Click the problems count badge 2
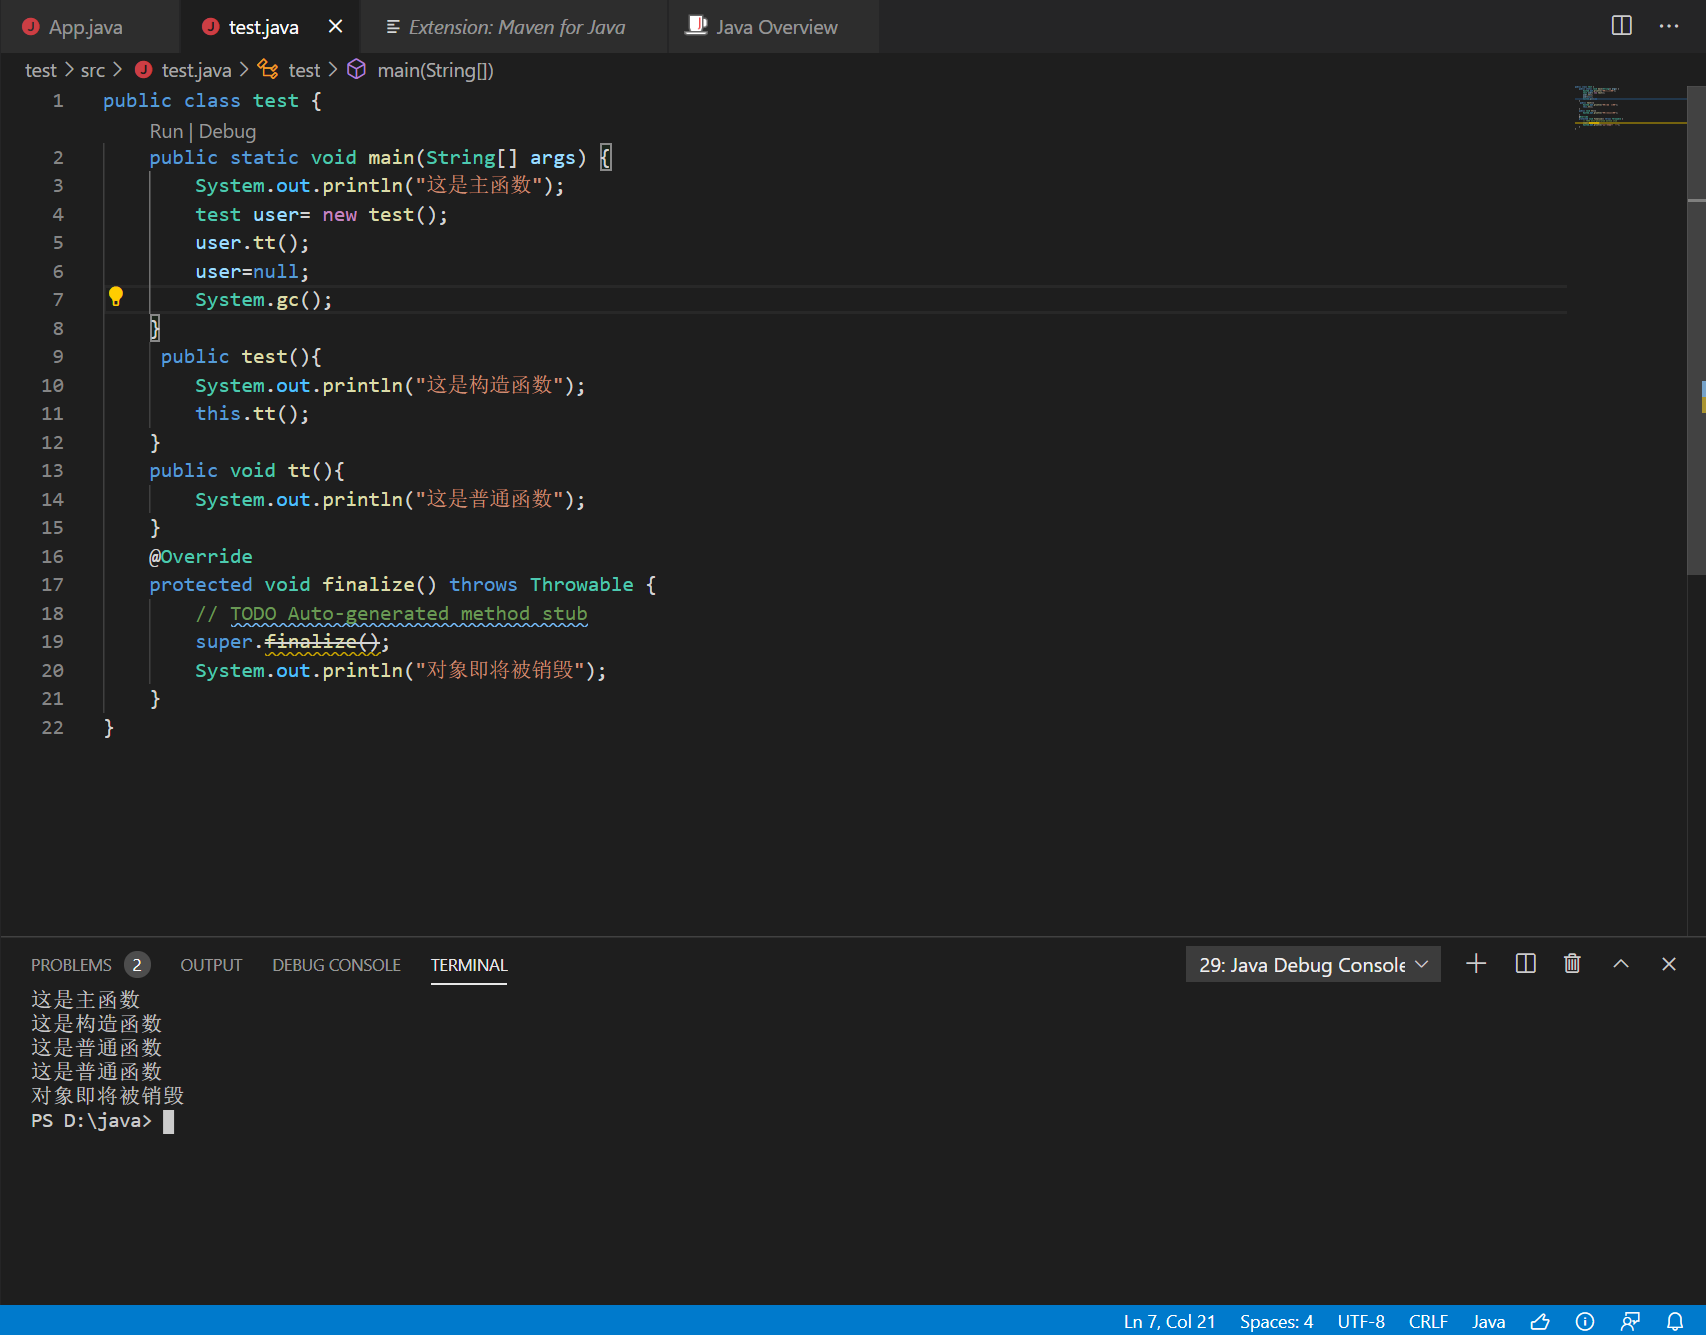 tap(137, 965)
